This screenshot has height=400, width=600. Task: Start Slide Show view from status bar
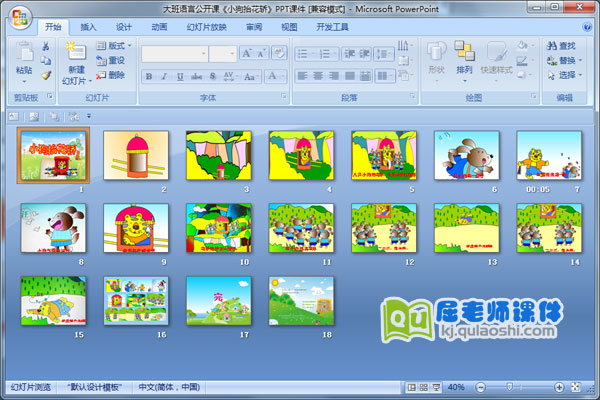437,387
